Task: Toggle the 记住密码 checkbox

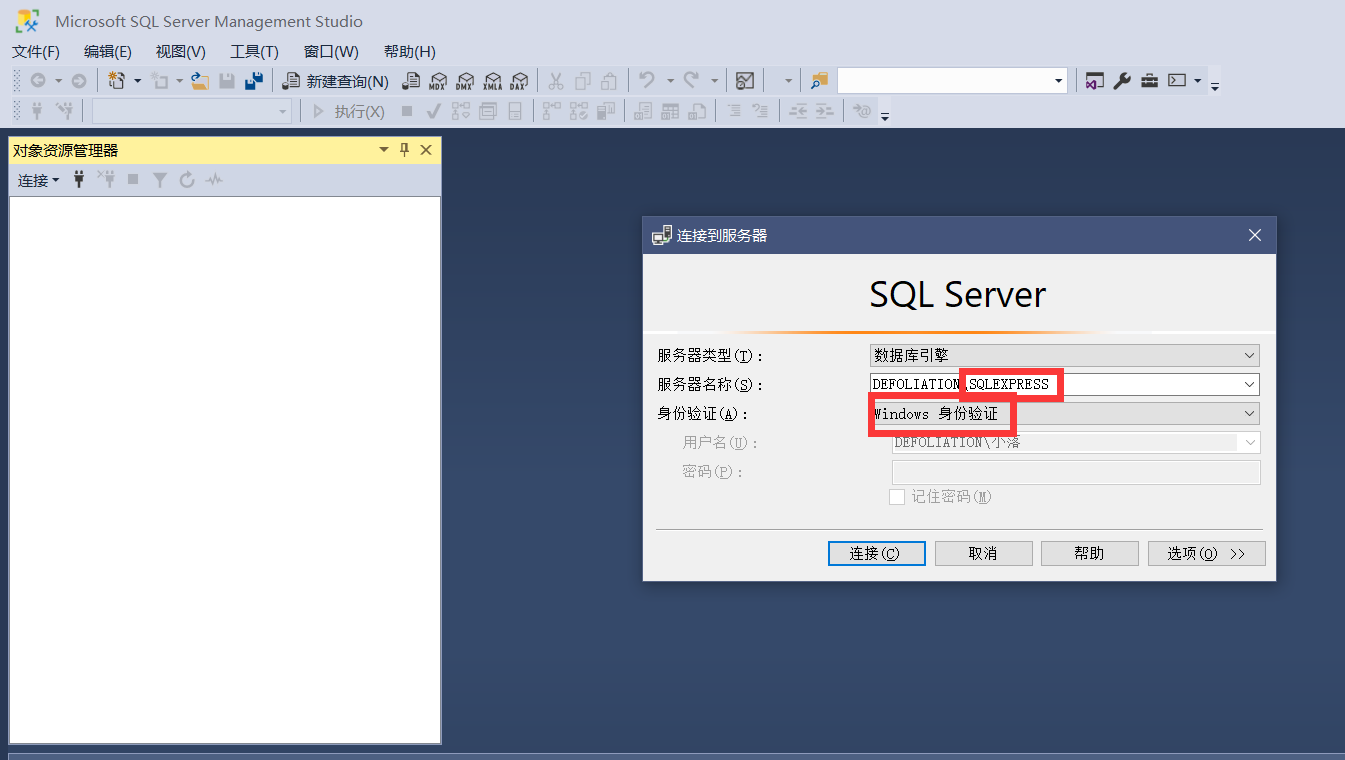Action: 897,497
